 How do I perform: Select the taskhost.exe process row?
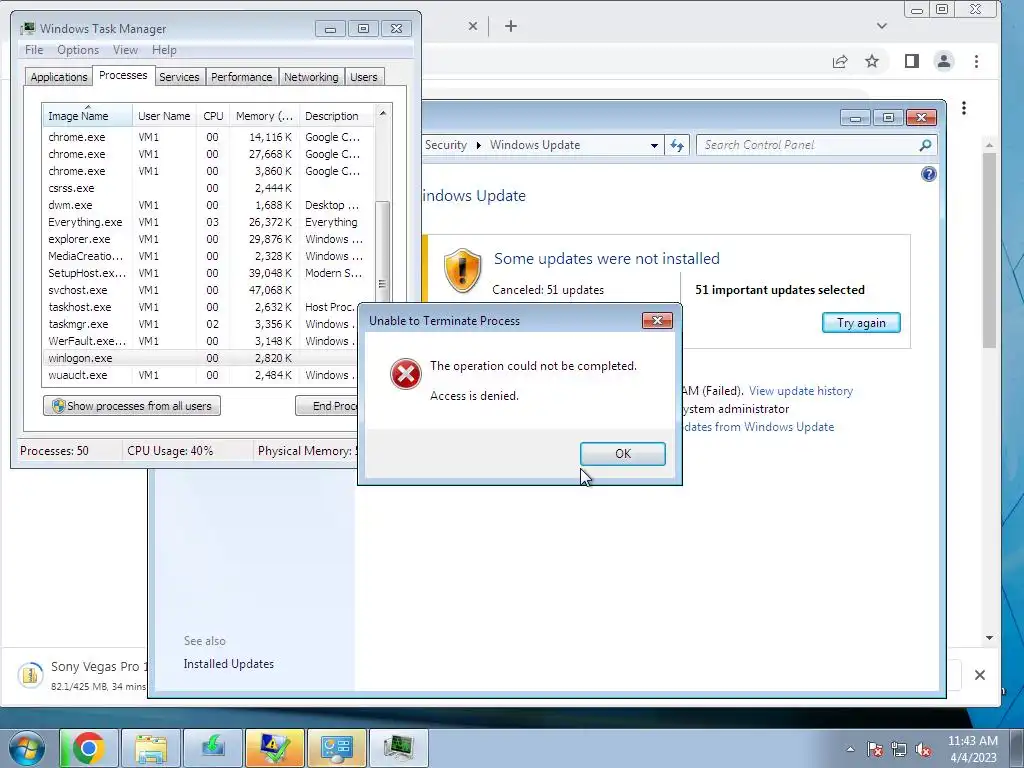coord(200,307)
